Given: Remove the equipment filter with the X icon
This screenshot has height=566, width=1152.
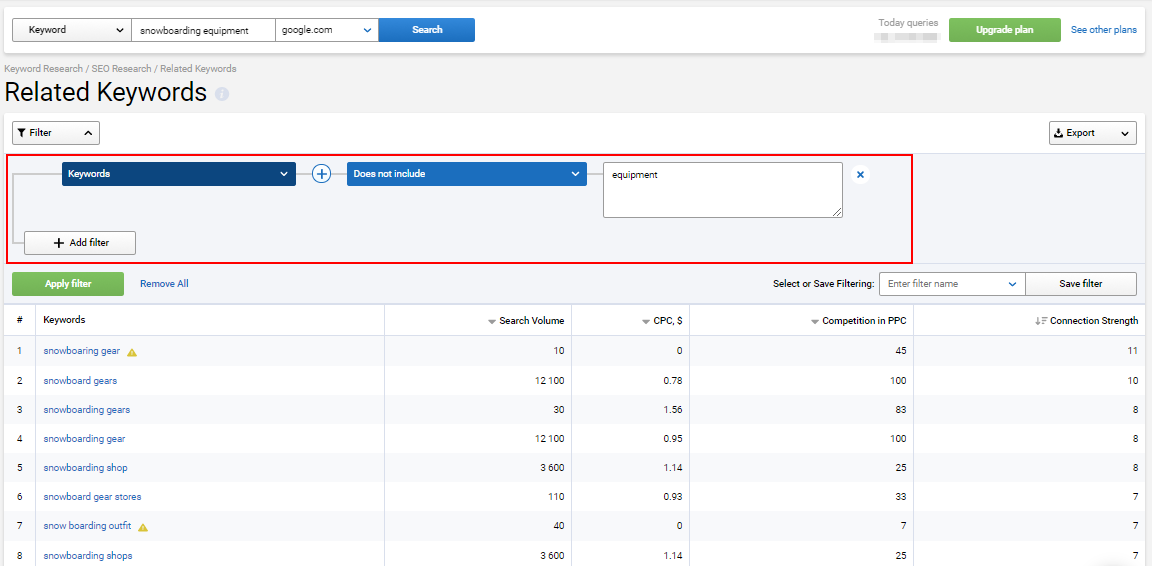Looking at the screenshot, I should (x=860, y=175).
